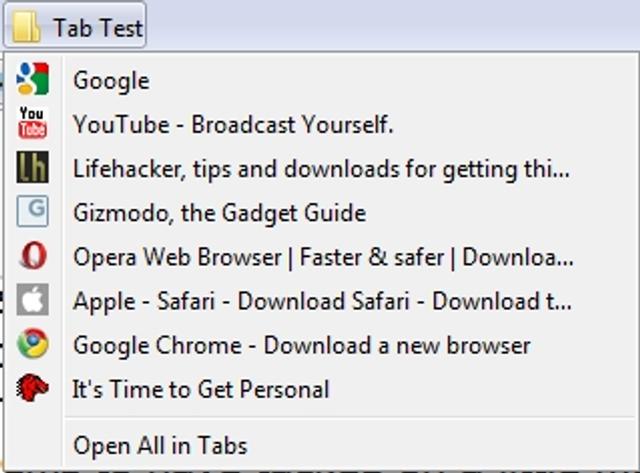Open the Opera Web Browser bookmark

click(x=323, y=257)
